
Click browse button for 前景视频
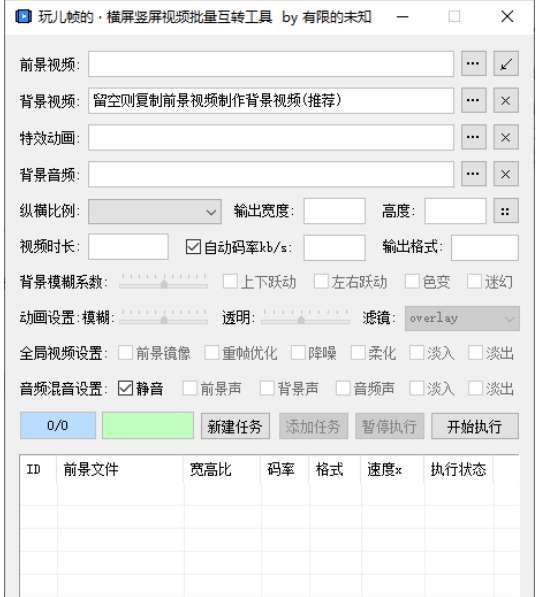click(473, 64)
